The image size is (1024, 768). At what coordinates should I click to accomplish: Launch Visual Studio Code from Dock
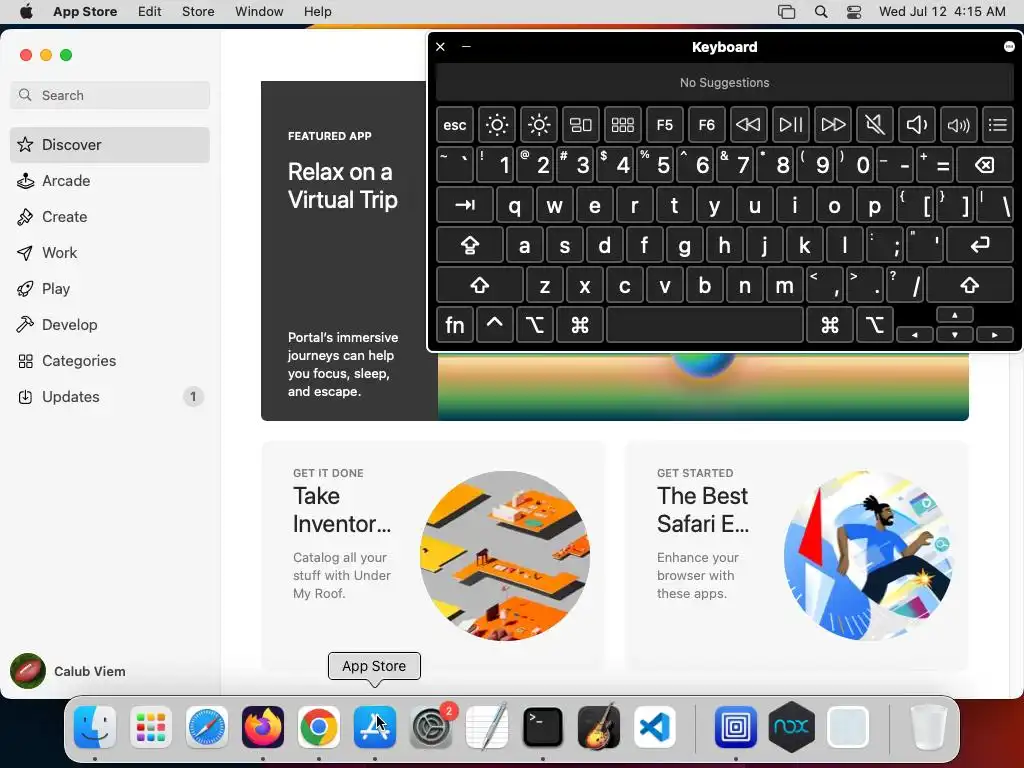click(655, 727)
